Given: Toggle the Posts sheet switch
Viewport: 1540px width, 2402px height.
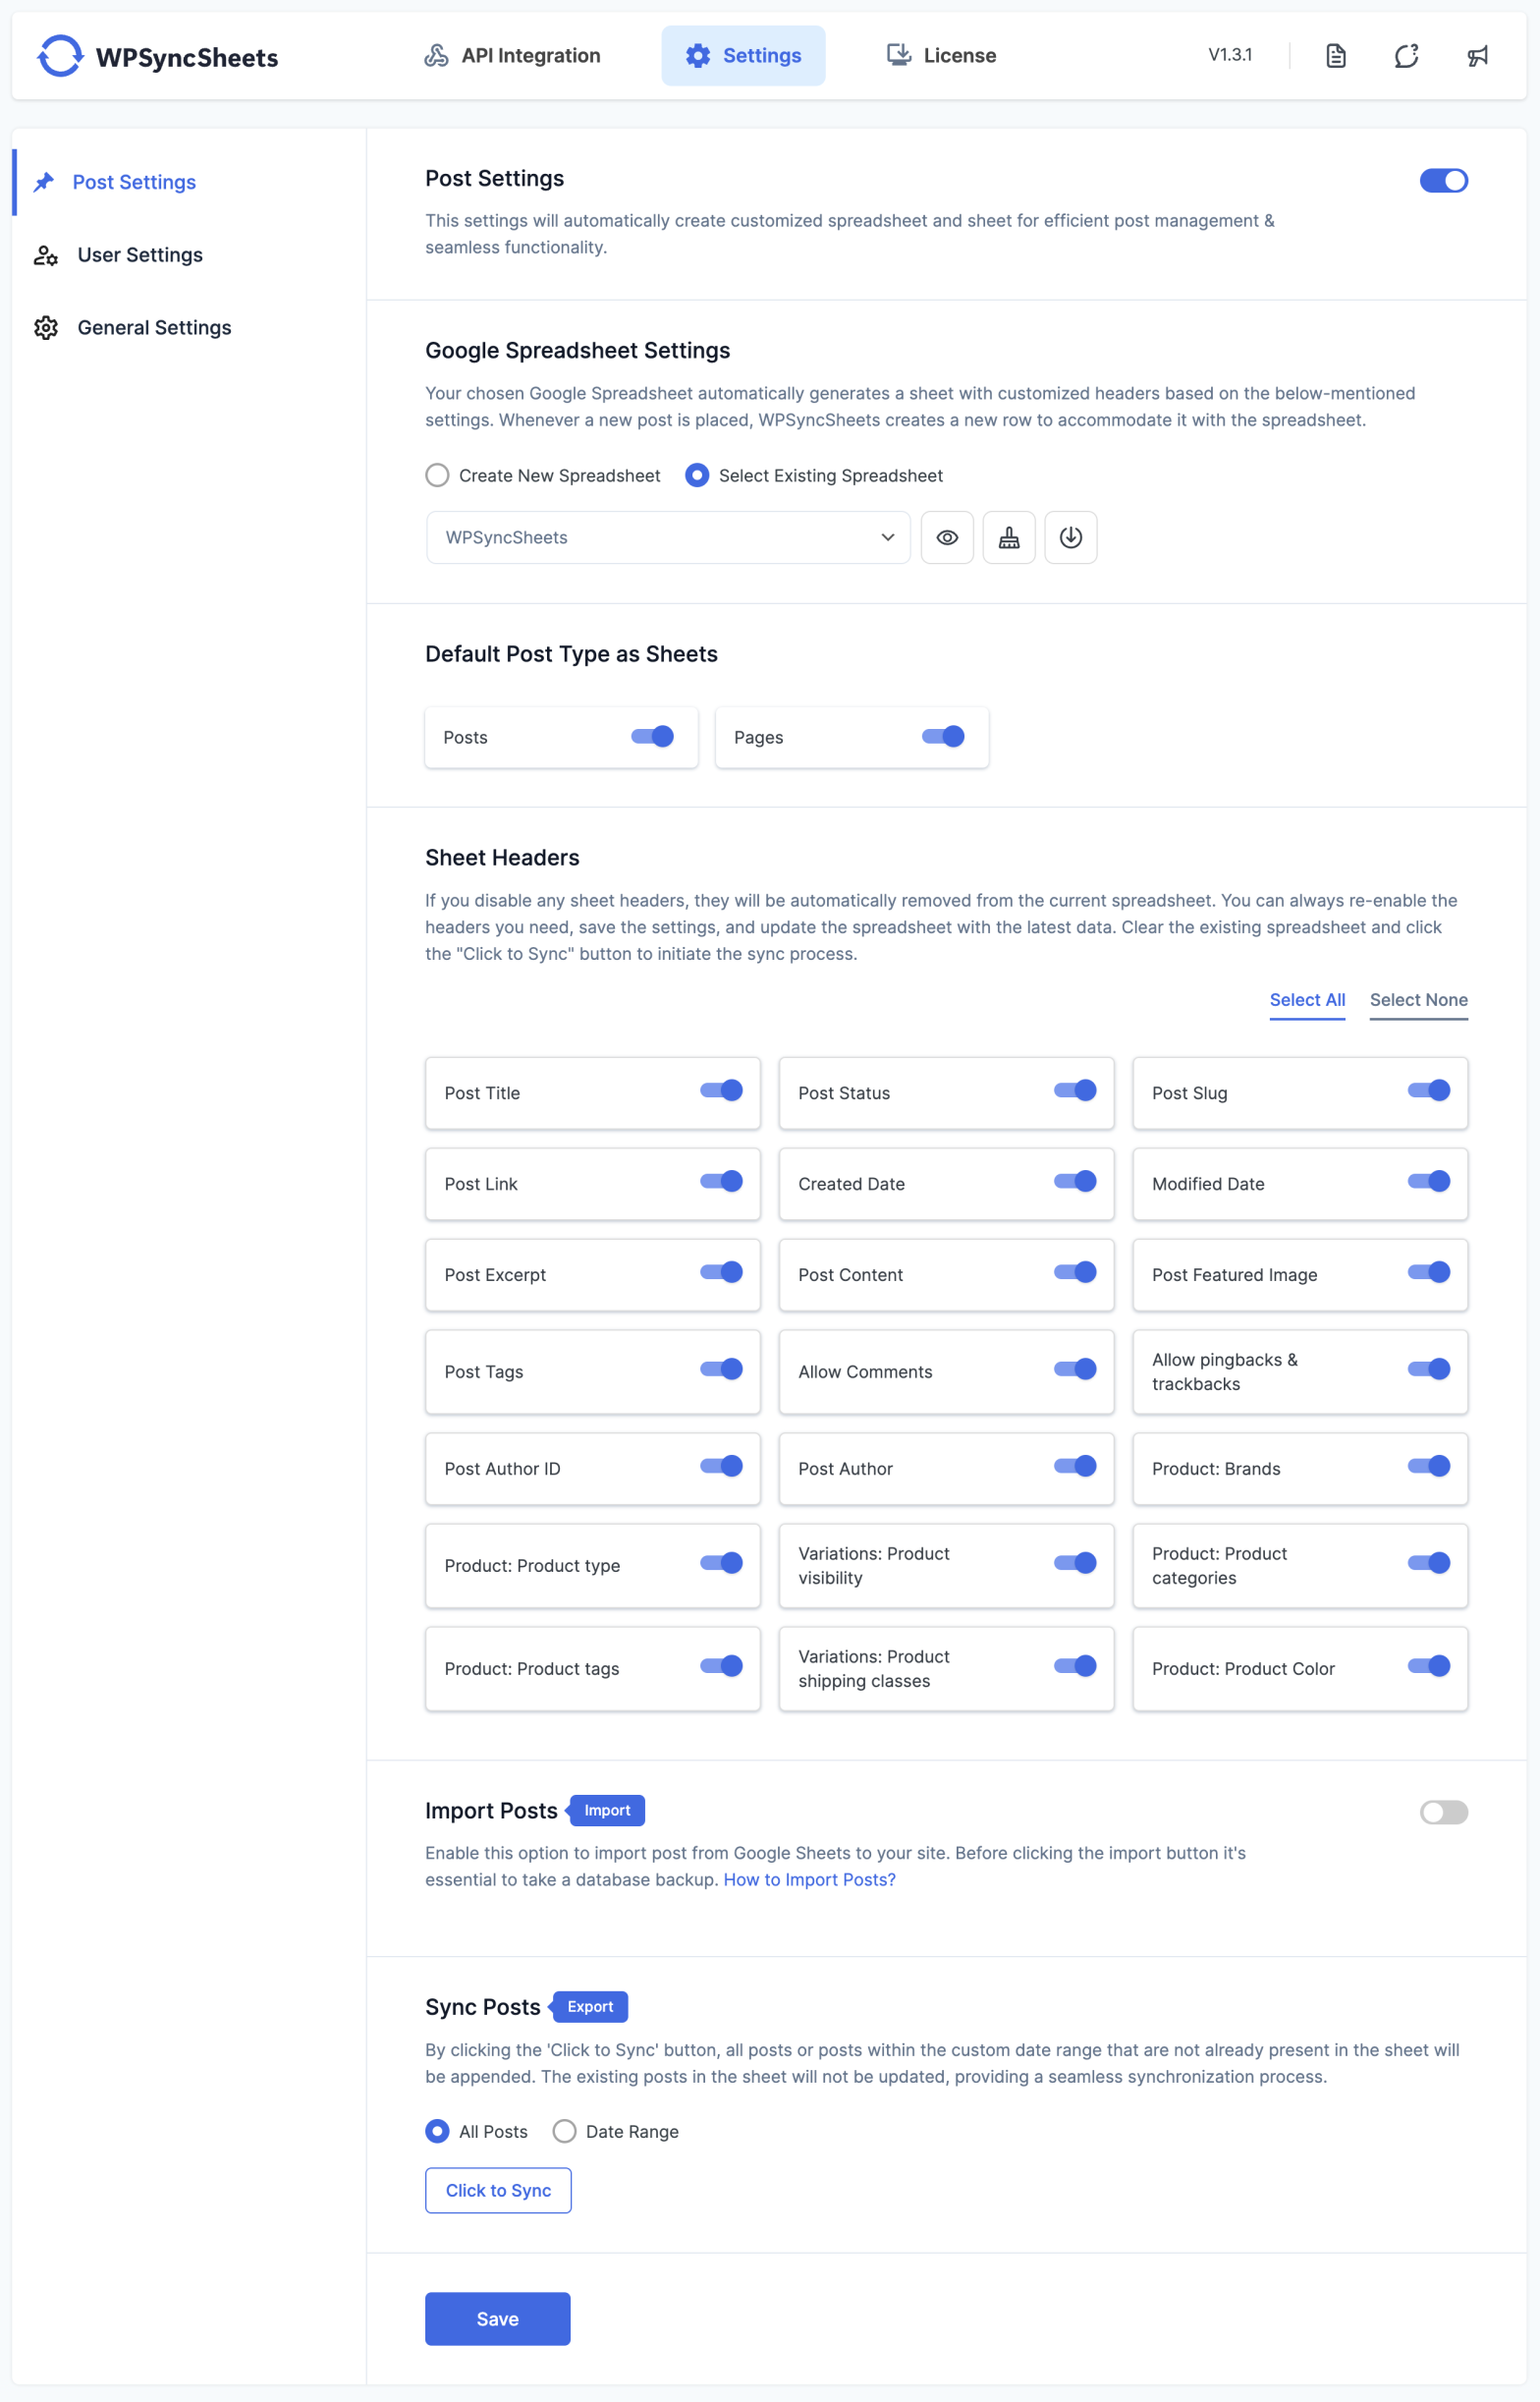Looking at the screenshot, I should coord(652,737).
